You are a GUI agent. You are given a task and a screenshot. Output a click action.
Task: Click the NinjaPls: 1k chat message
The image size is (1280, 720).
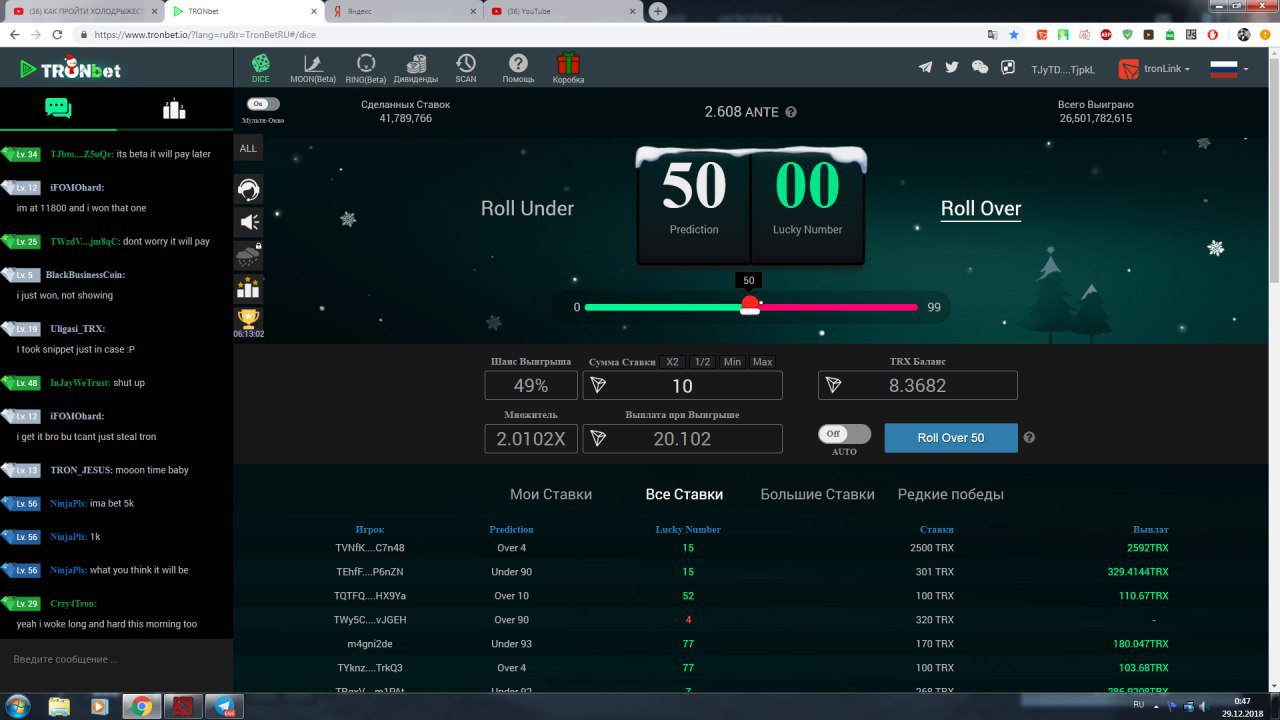tap(74, 537)
